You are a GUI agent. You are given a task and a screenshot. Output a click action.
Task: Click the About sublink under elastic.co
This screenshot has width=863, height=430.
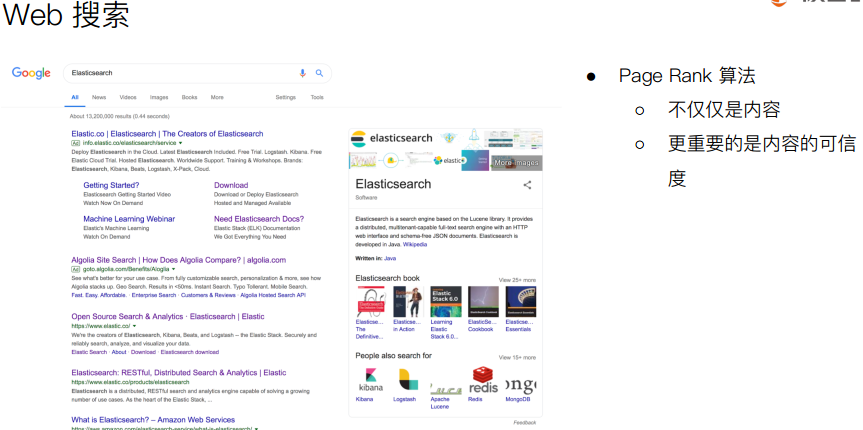coord(119,352)
